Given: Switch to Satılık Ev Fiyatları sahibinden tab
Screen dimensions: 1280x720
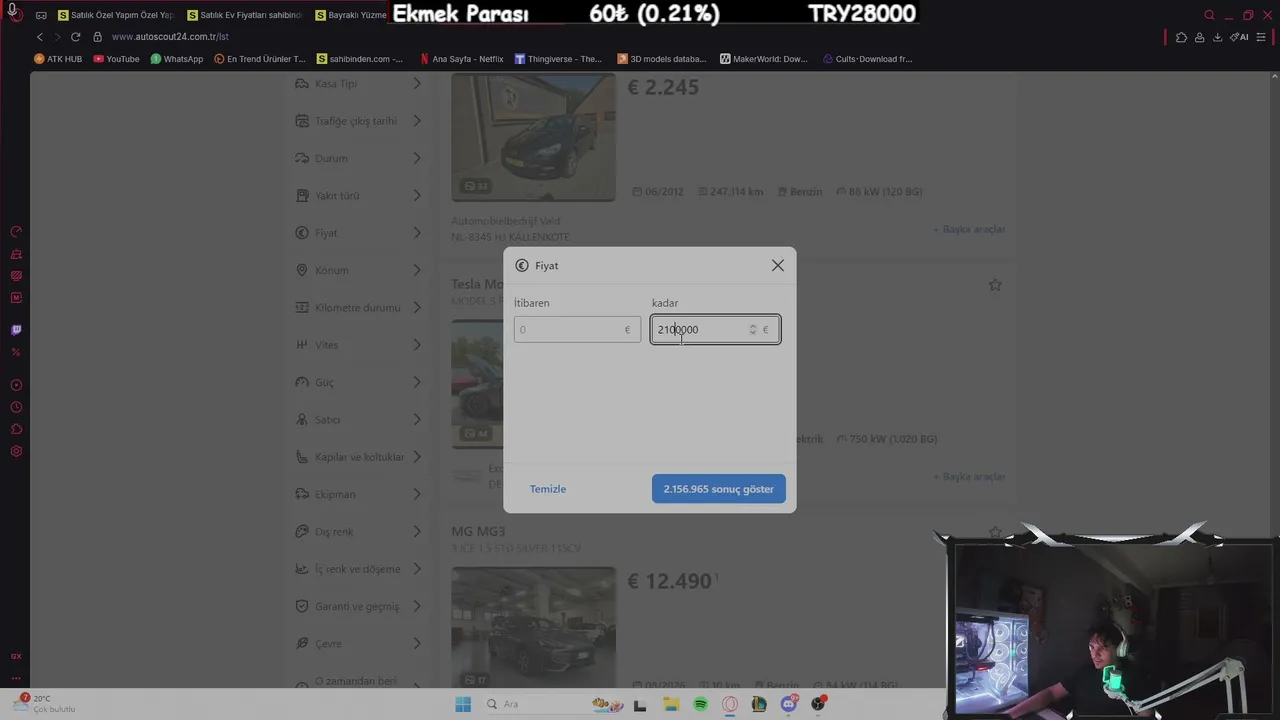Looking at the screenshot, I should [x=245, y=15].
